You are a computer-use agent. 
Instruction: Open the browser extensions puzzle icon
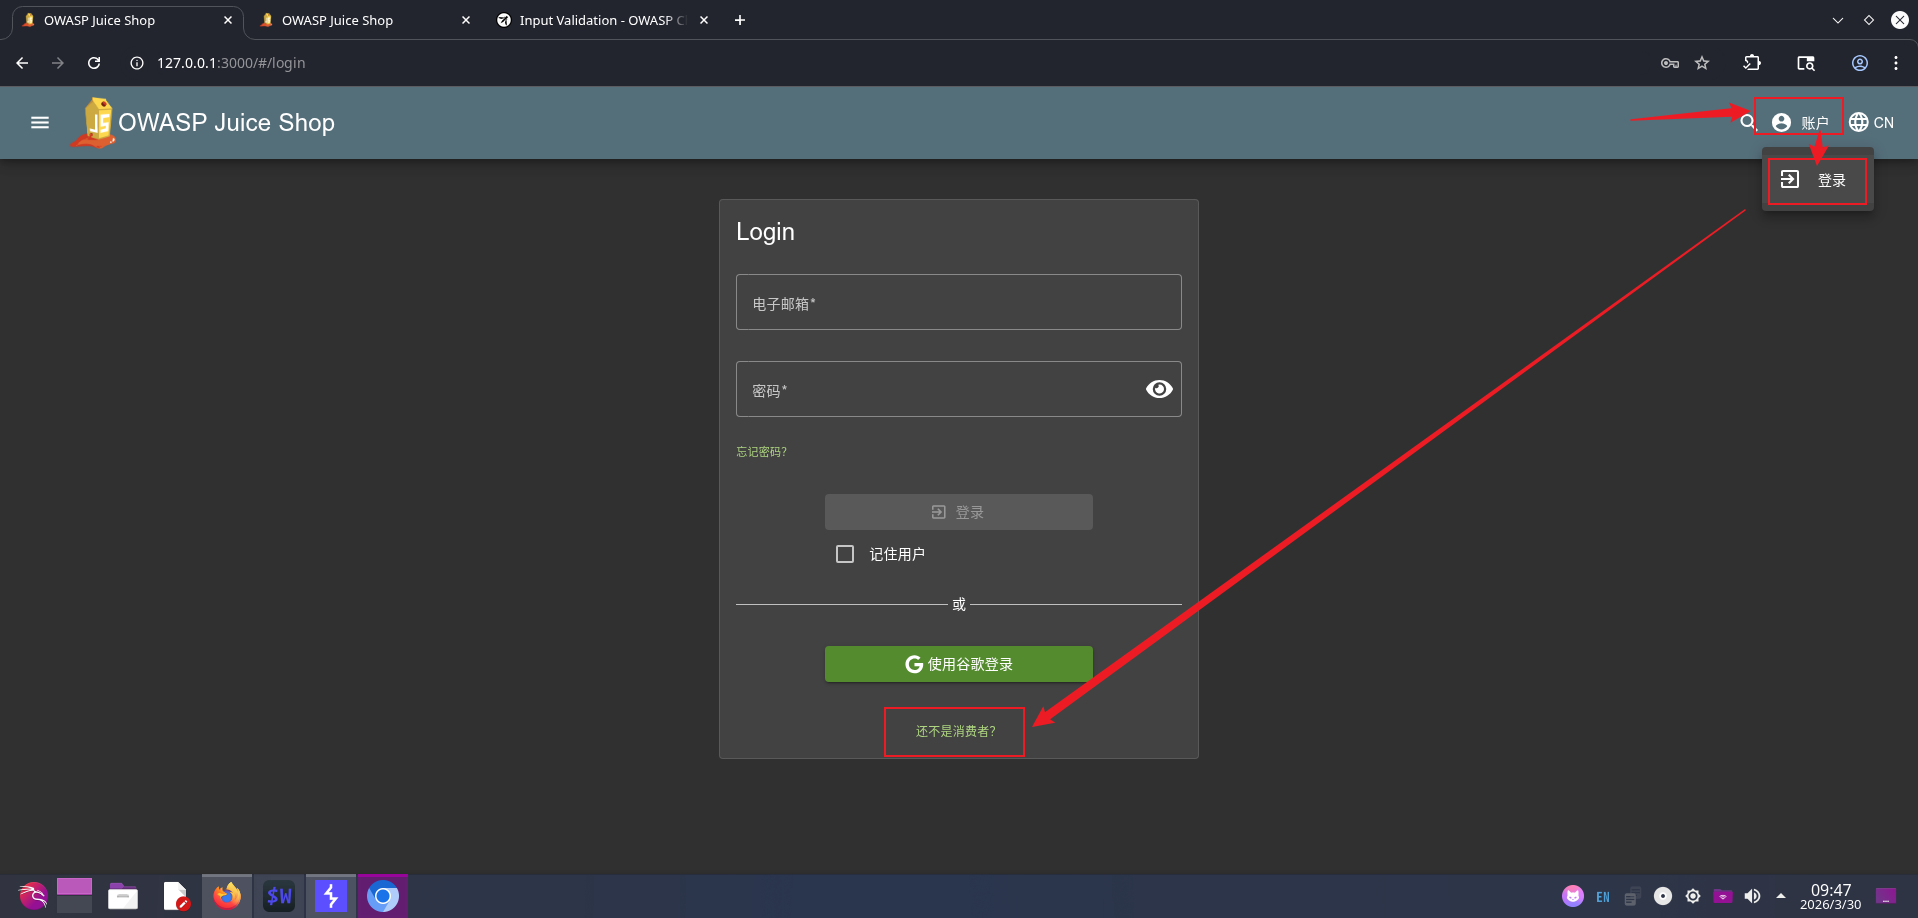pos(1752,63)
